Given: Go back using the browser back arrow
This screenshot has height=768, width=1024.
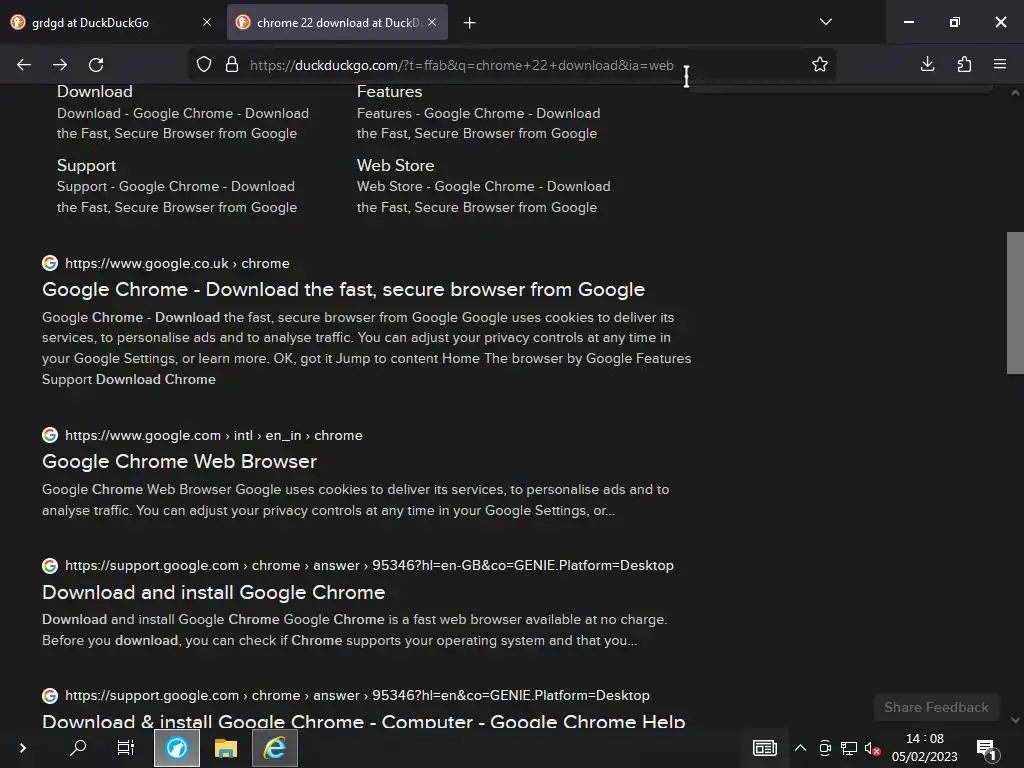Looking at the screenshot, I should click(x=24, y=65).
